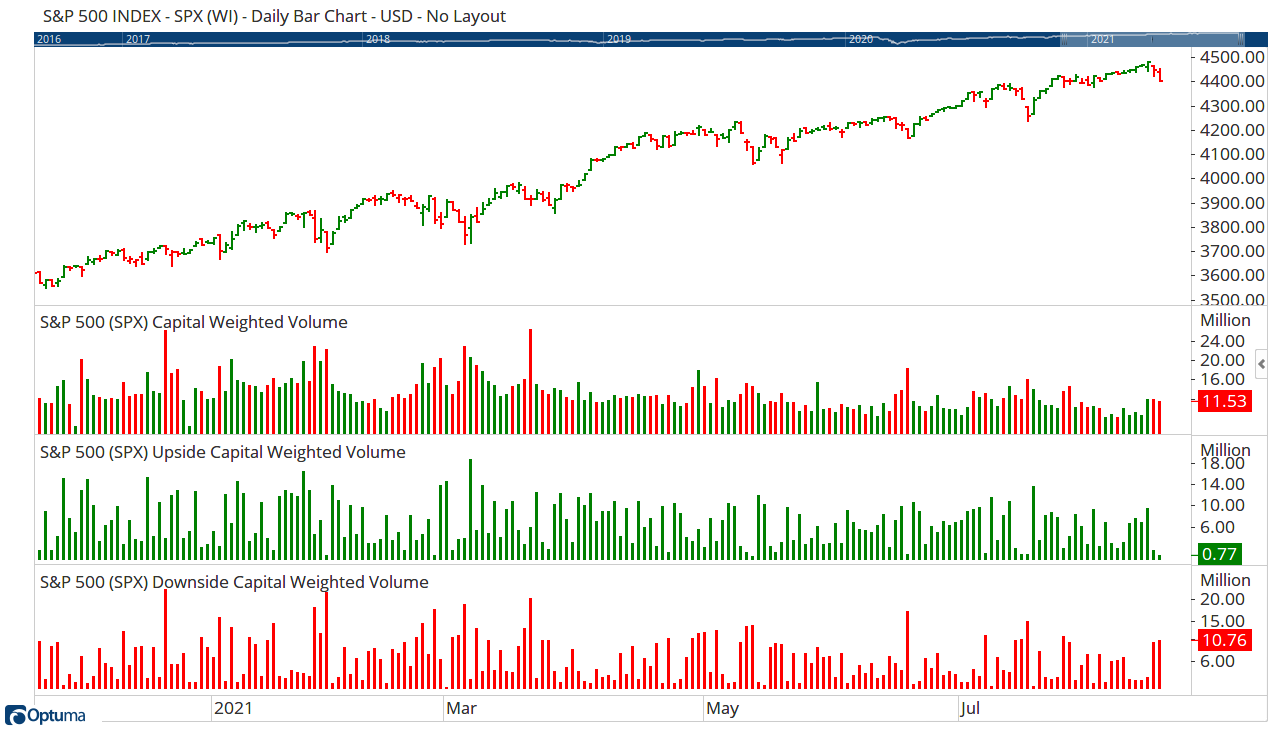Click the "Million" unit label of the Upside pane
The height and width of the screenshot is (729, 1274).
point(1225,450)
